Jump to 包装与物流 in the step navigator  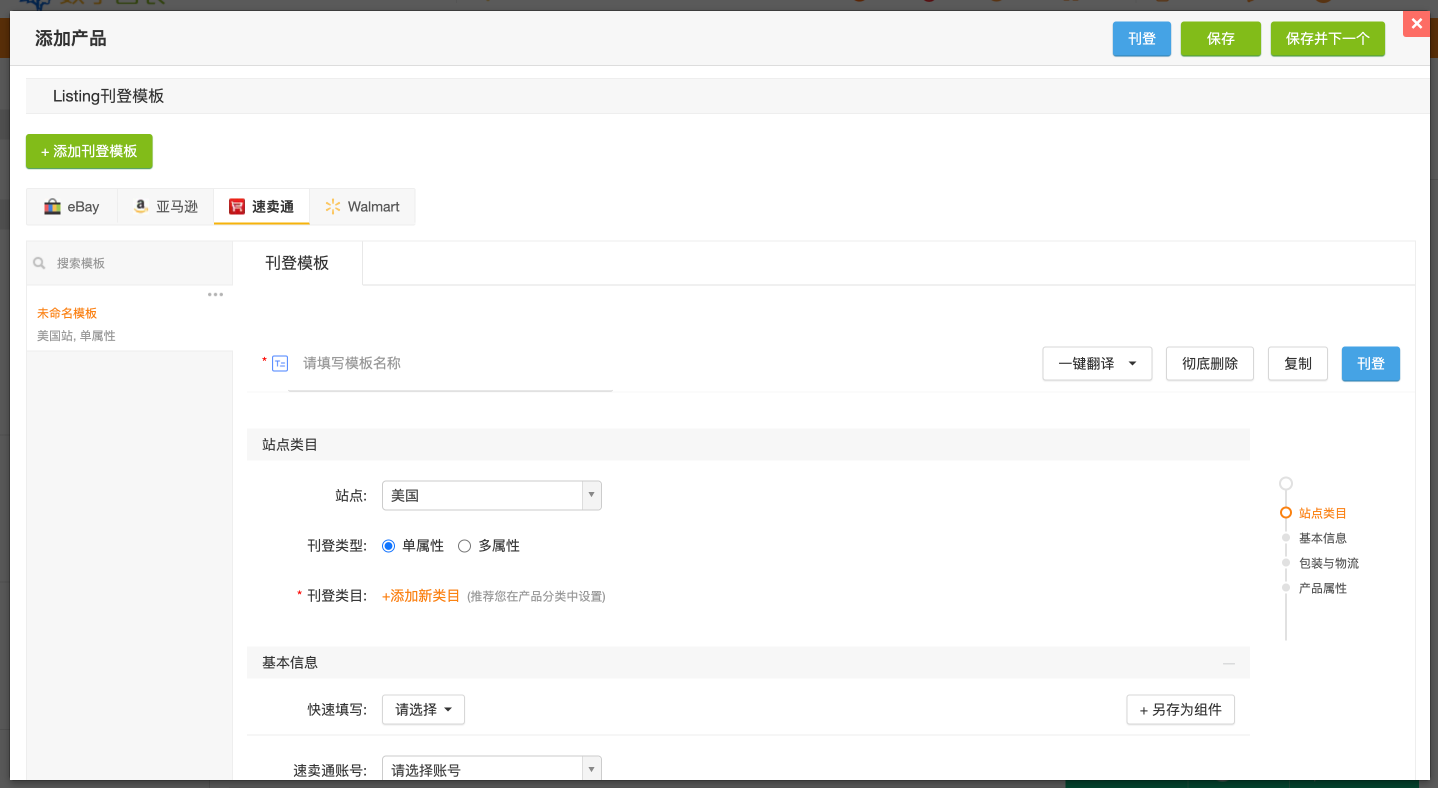[1328, 563]
